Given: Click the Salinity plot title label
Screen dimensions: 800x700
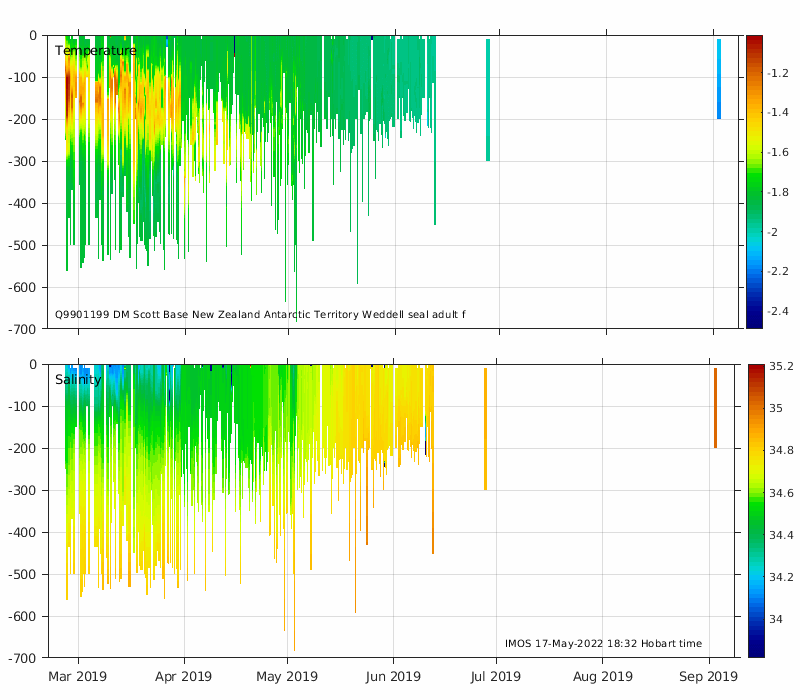Looking at the screenshot, I should [x=78, y=380].
